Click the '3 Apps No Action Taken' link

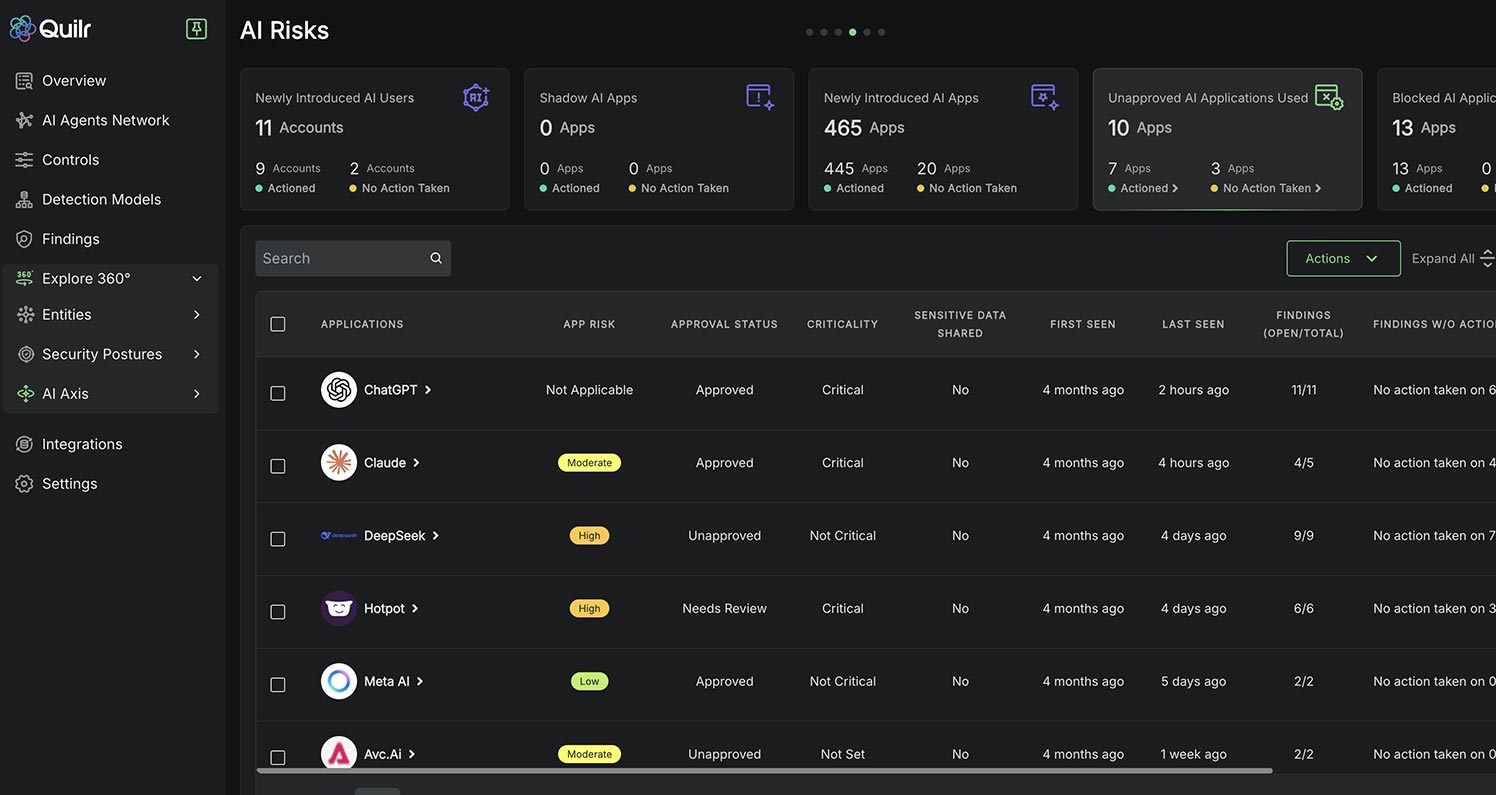click(x=1266, y=178)
